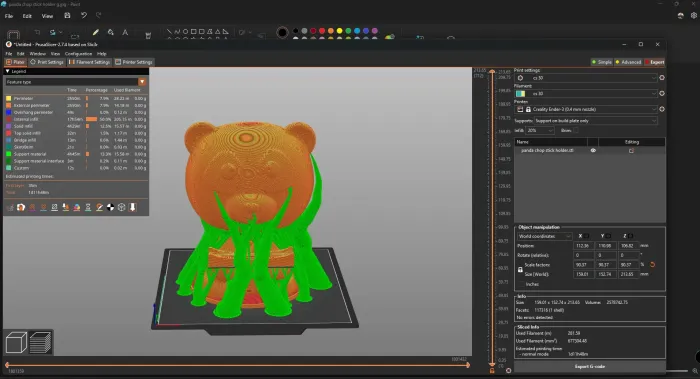
Task: Select Simple mode
Action: tap(602, 62)
